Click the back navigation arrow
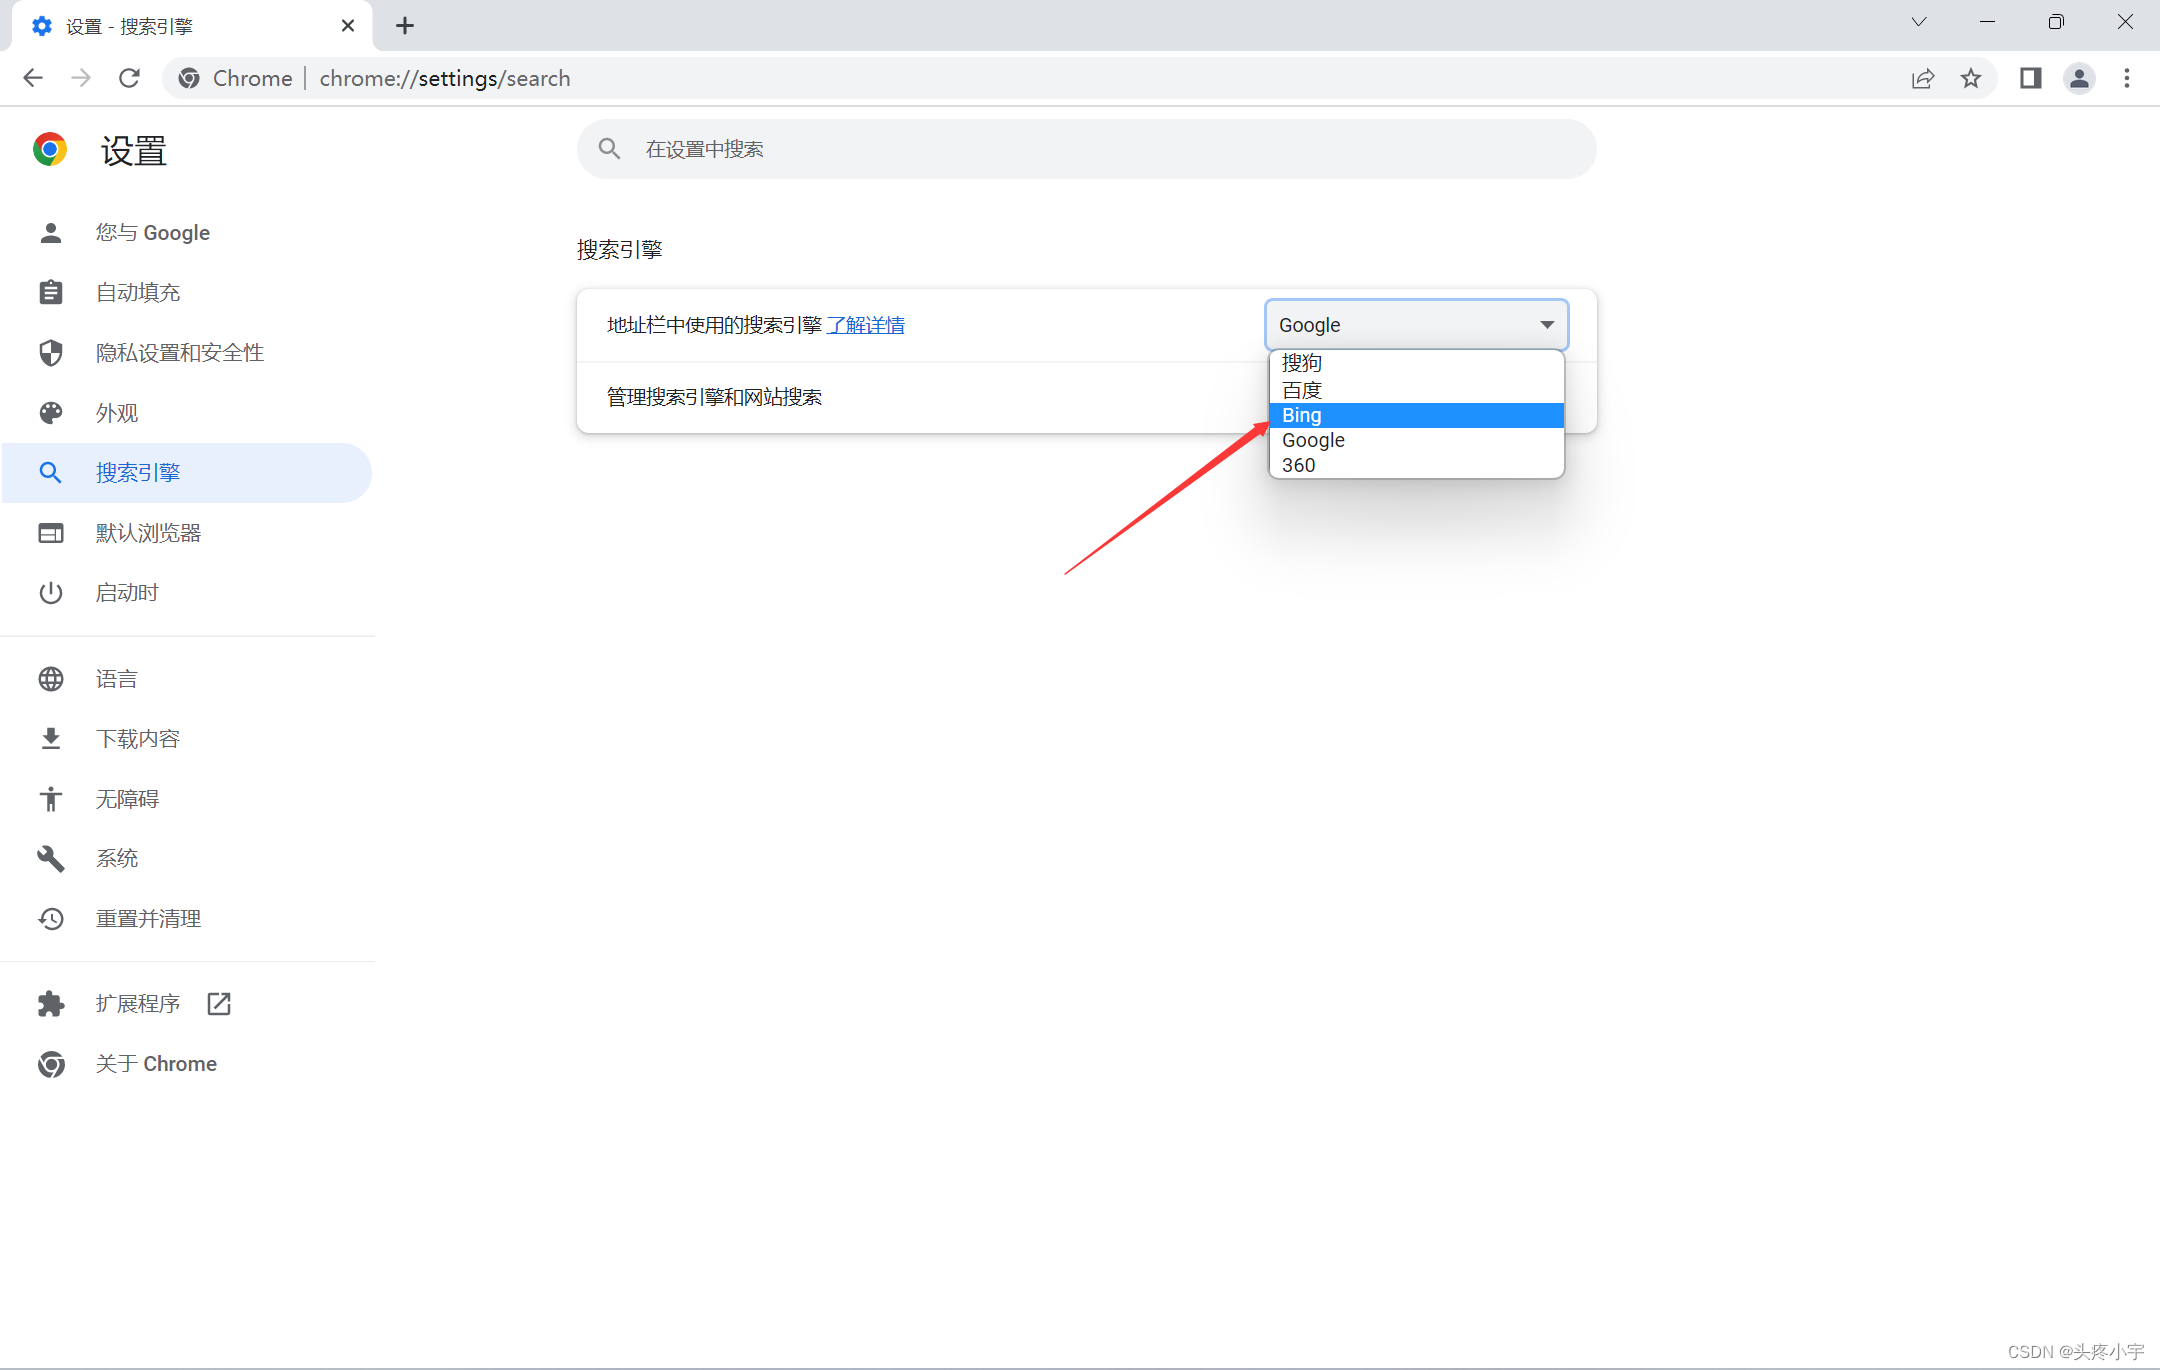This screenshot has height=1370, width=2160. tap(33, 78)
